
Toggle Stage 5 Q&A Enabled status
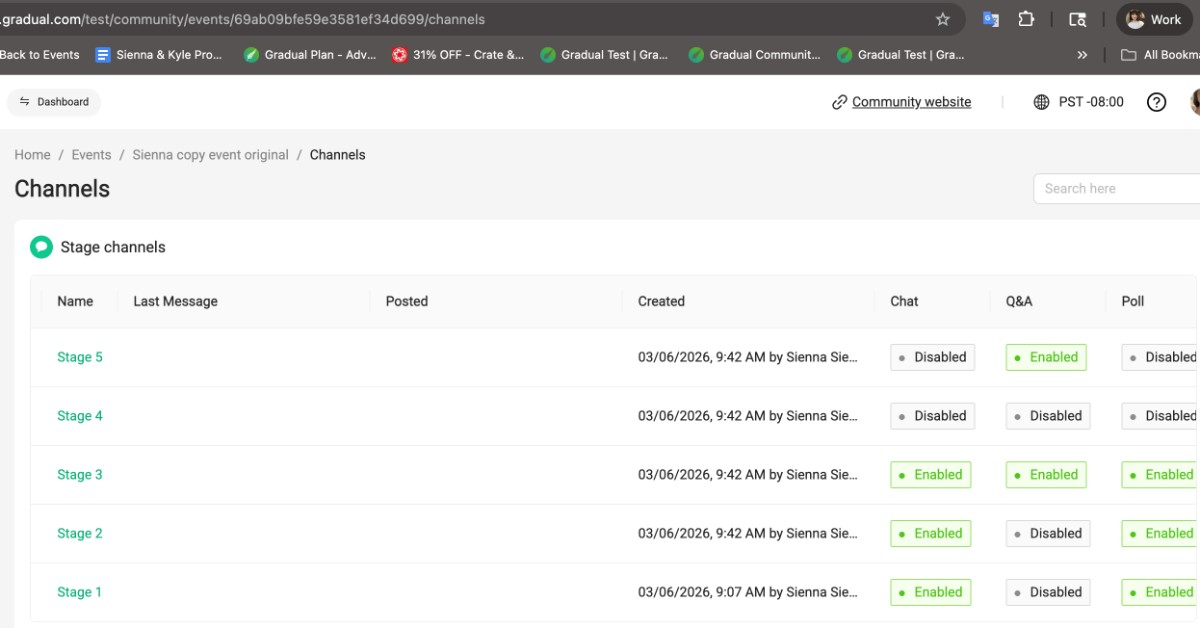[1046, 357]
